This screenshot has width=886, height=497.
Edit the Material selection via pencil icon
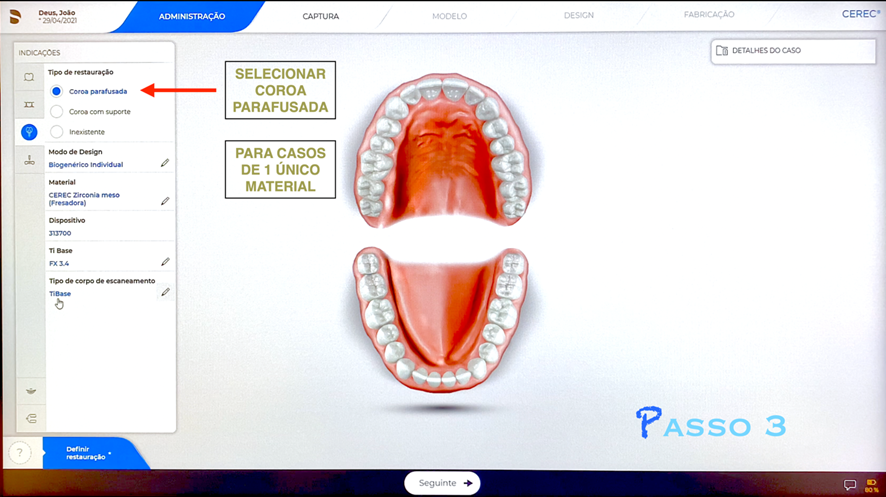(165, 201)
